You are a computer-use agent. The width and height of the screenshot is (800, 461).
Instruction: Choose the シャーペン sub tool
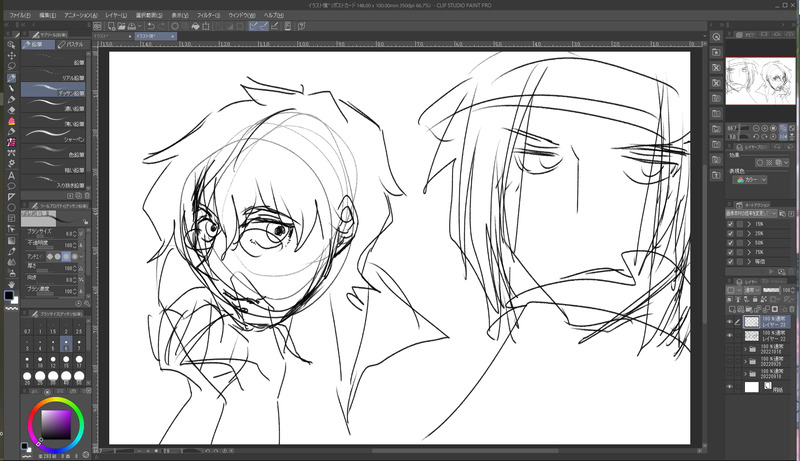point(53,137)
